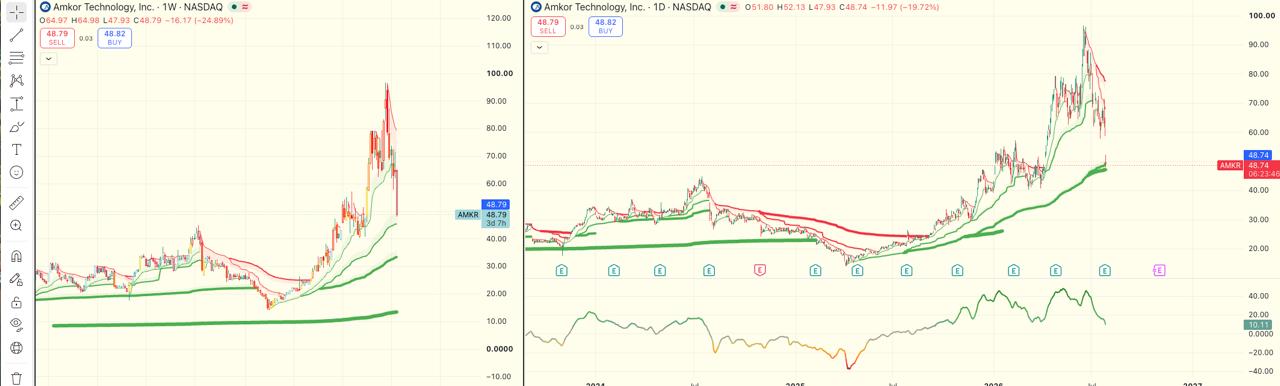Click 3d 7h countdown label on weekly axis
1280x386 pixels.
(x=496, y=224)
